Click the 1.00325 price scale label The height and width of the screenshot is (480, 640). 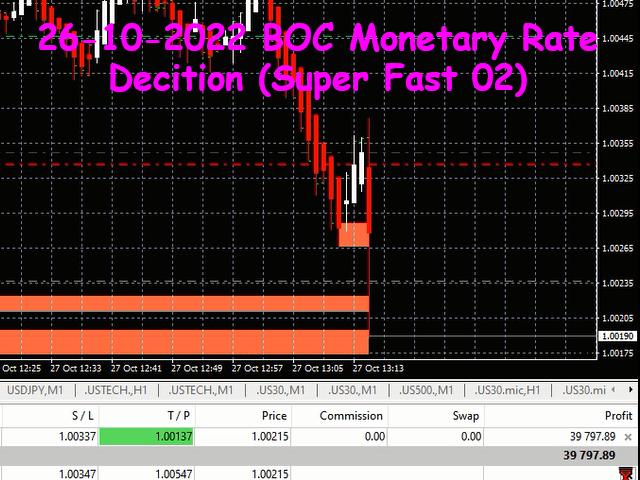tap(620, 178)
